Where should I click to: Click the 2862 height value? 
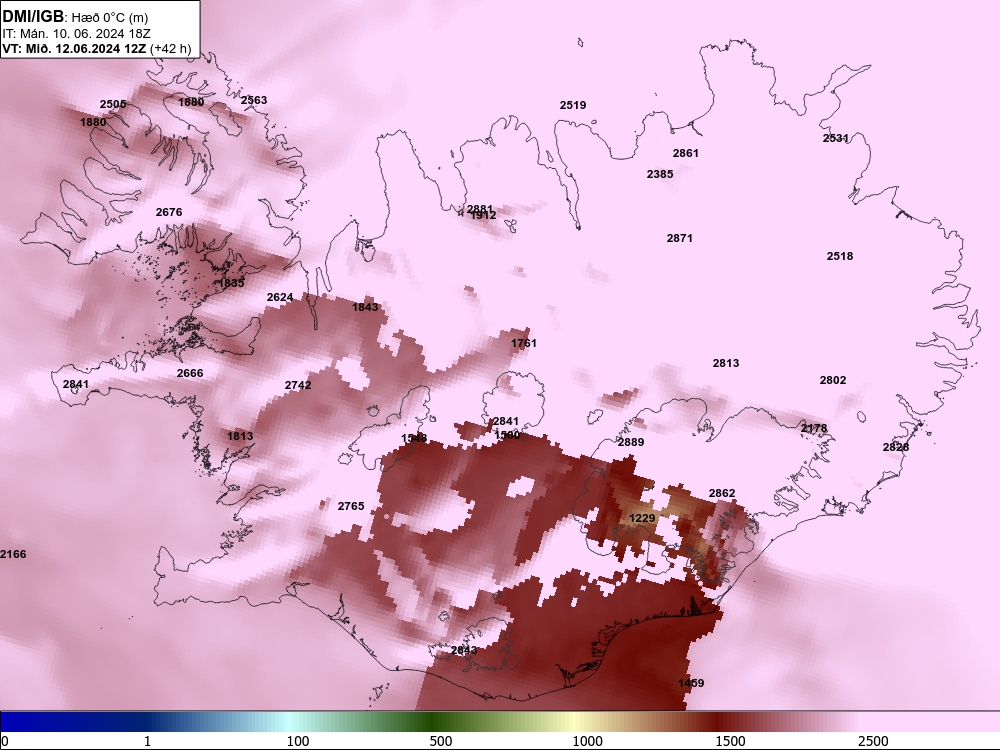tap(722, 493)
